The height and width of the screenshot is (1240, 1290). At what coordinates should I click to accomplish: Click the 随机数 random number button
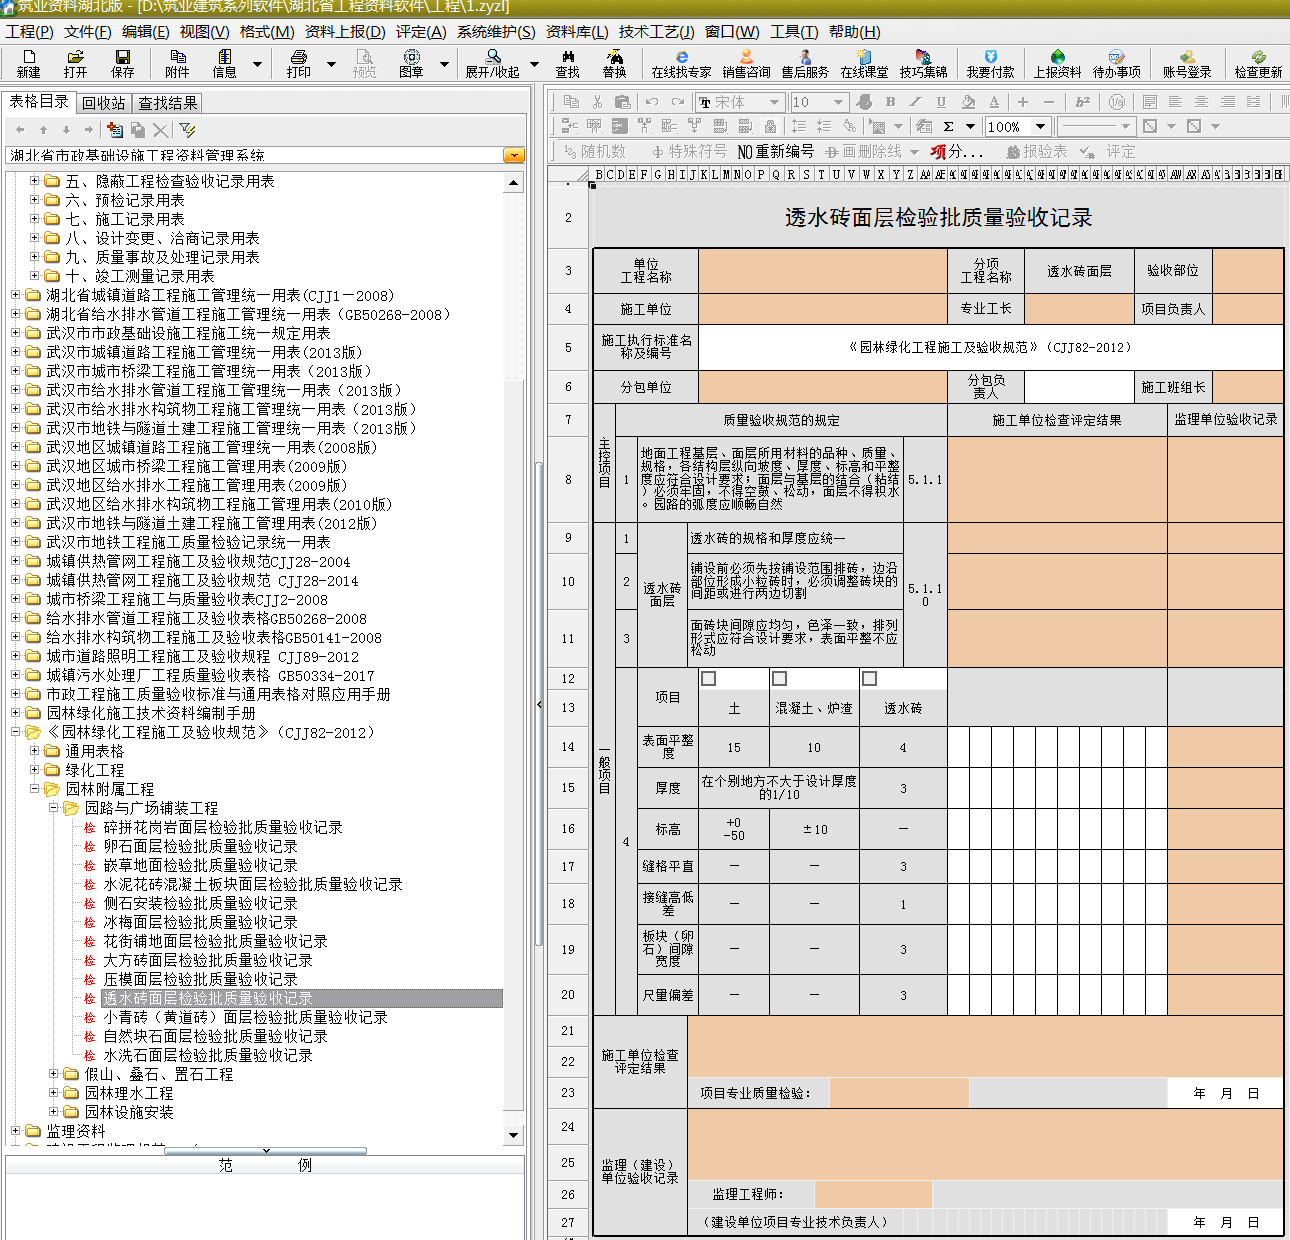[x=595, y=152]
